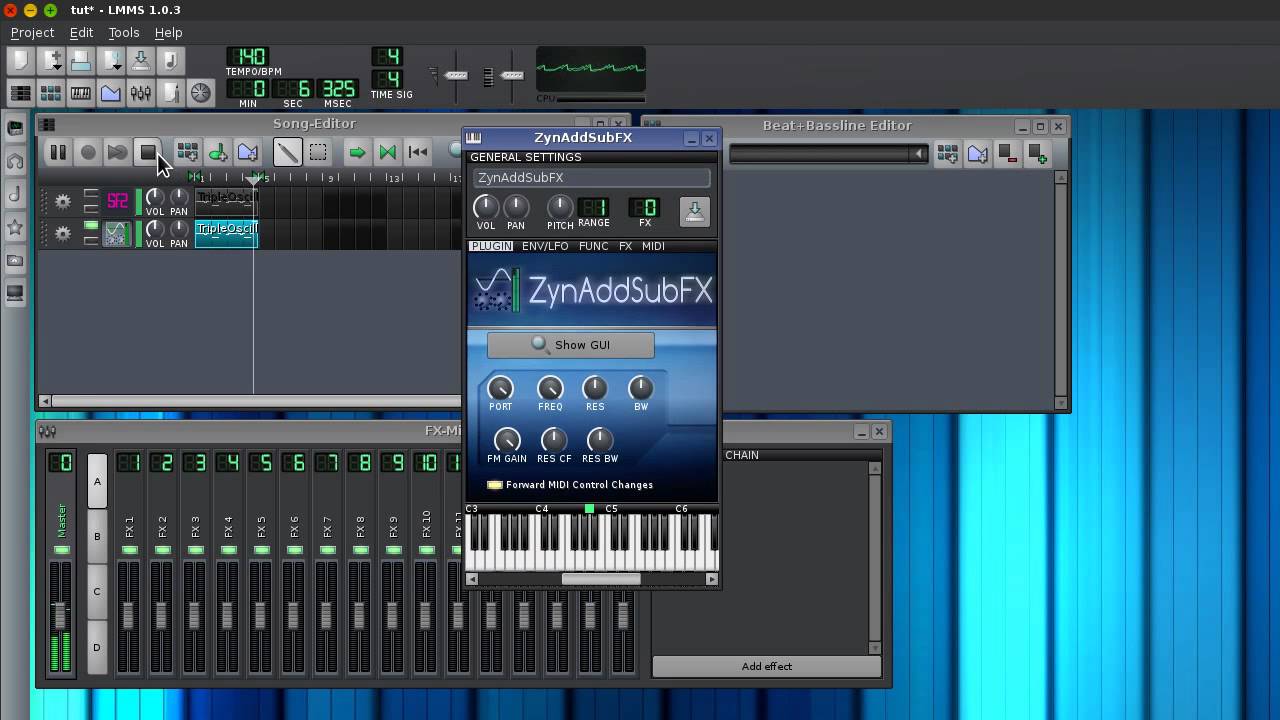The image size is (1280, 720).
Task: Select the selection mode in Song-Editor
Action: tap(317, 152)
